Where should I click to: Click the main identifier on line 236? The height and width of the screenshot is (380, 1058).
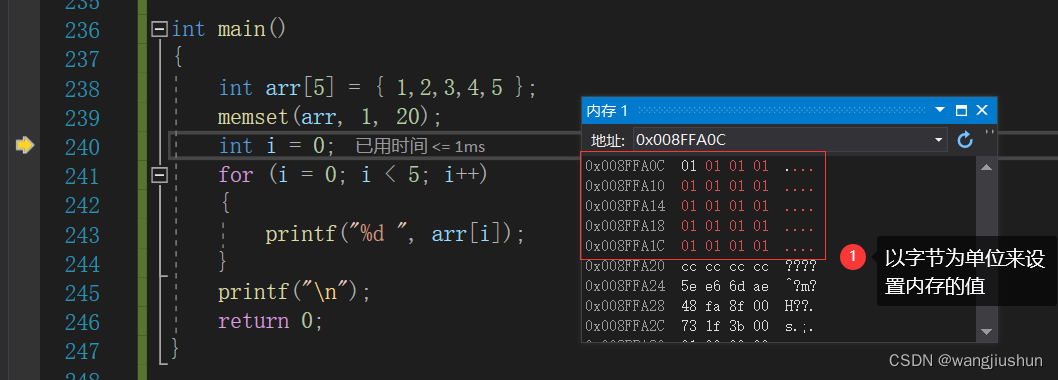pos(241,30)
